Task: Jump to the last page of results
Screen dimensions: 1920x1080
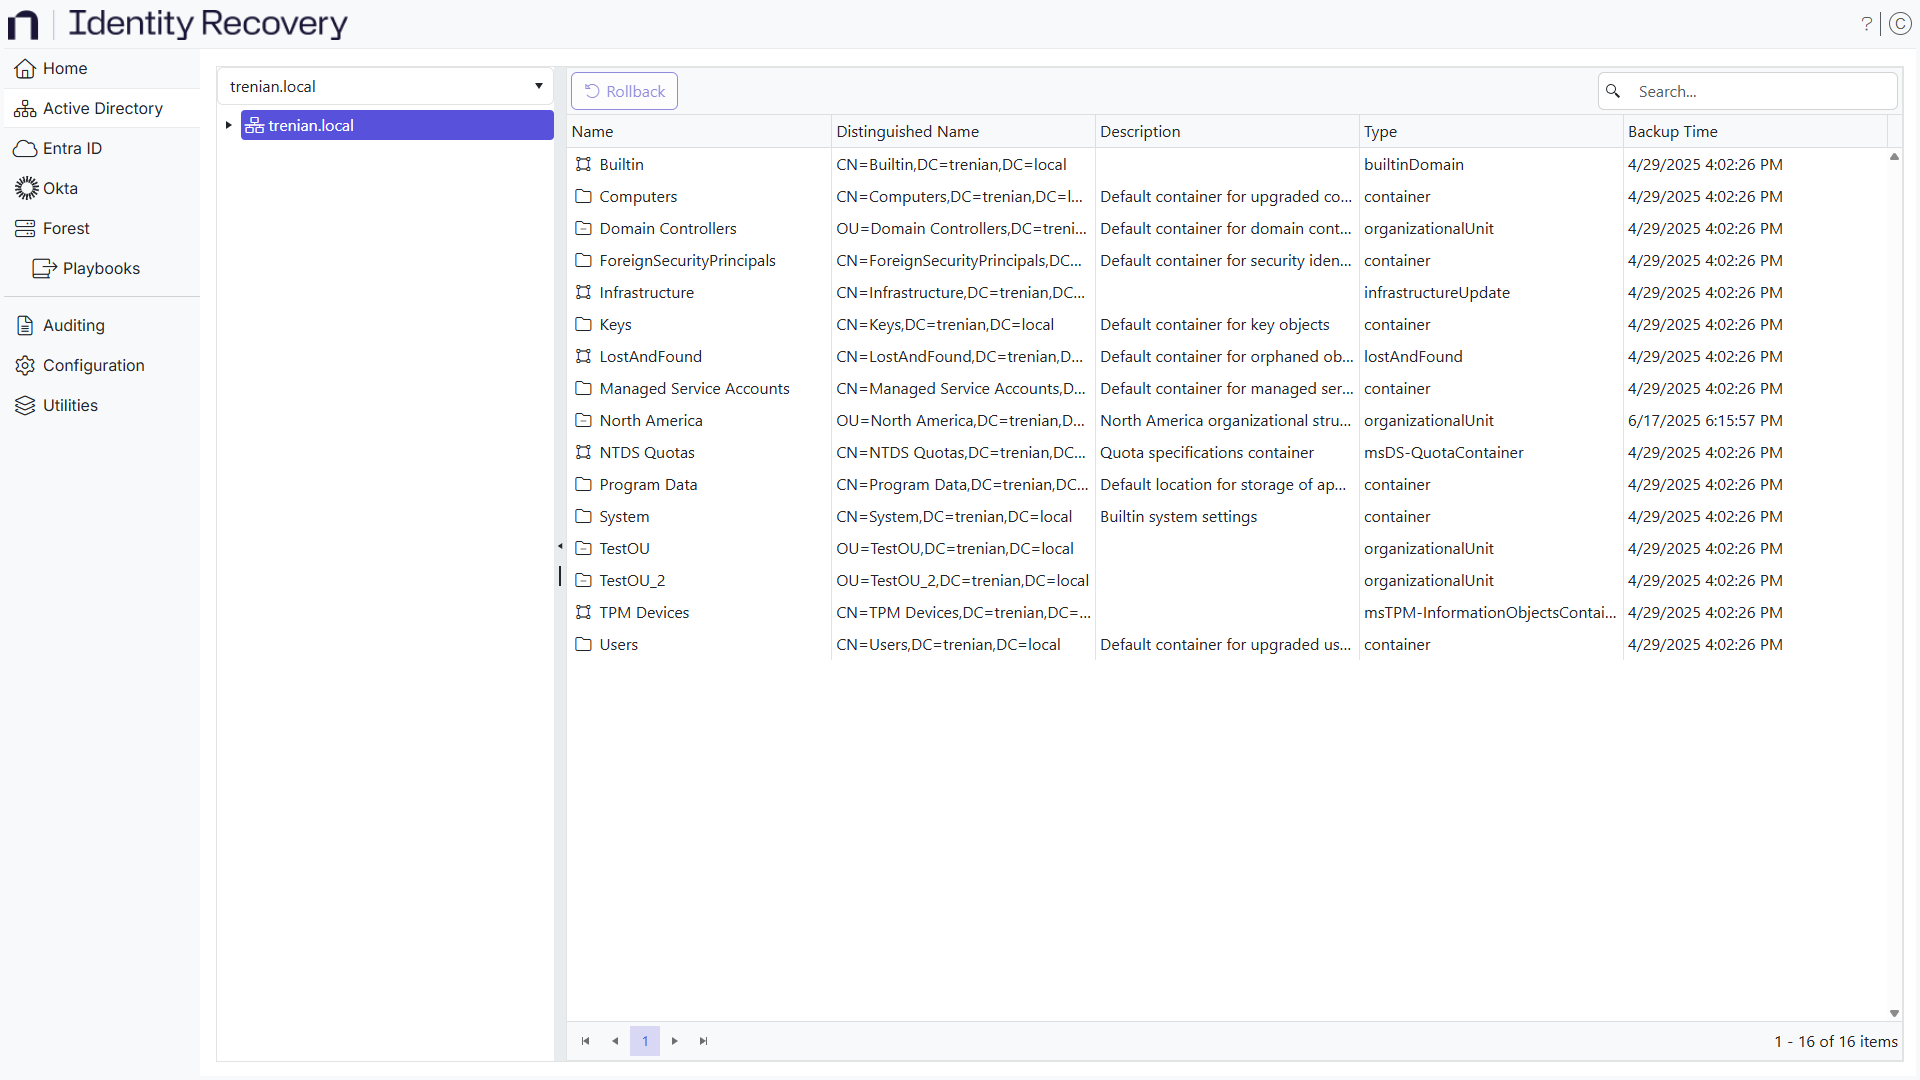Action: (x=703, y=1041)
